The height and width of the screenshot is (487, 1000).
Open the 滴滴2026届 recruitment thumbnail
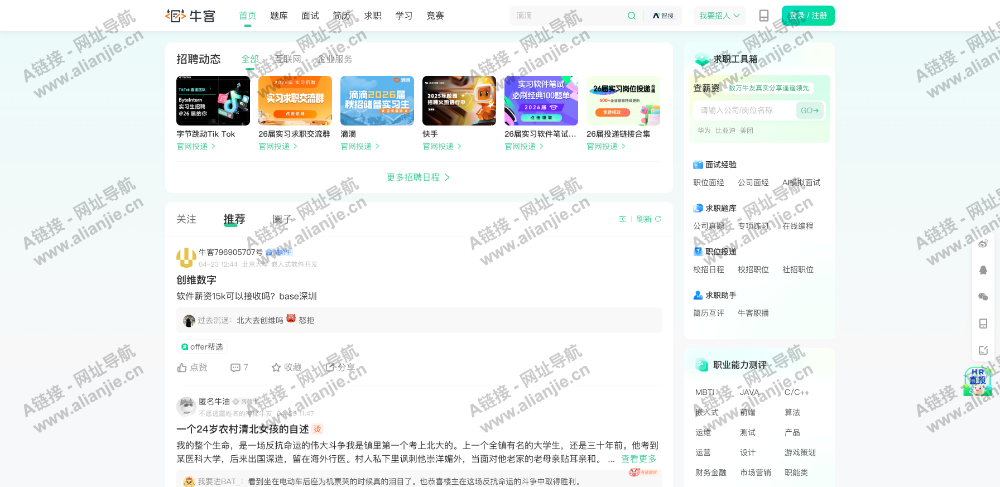click(x=377, y=101)
